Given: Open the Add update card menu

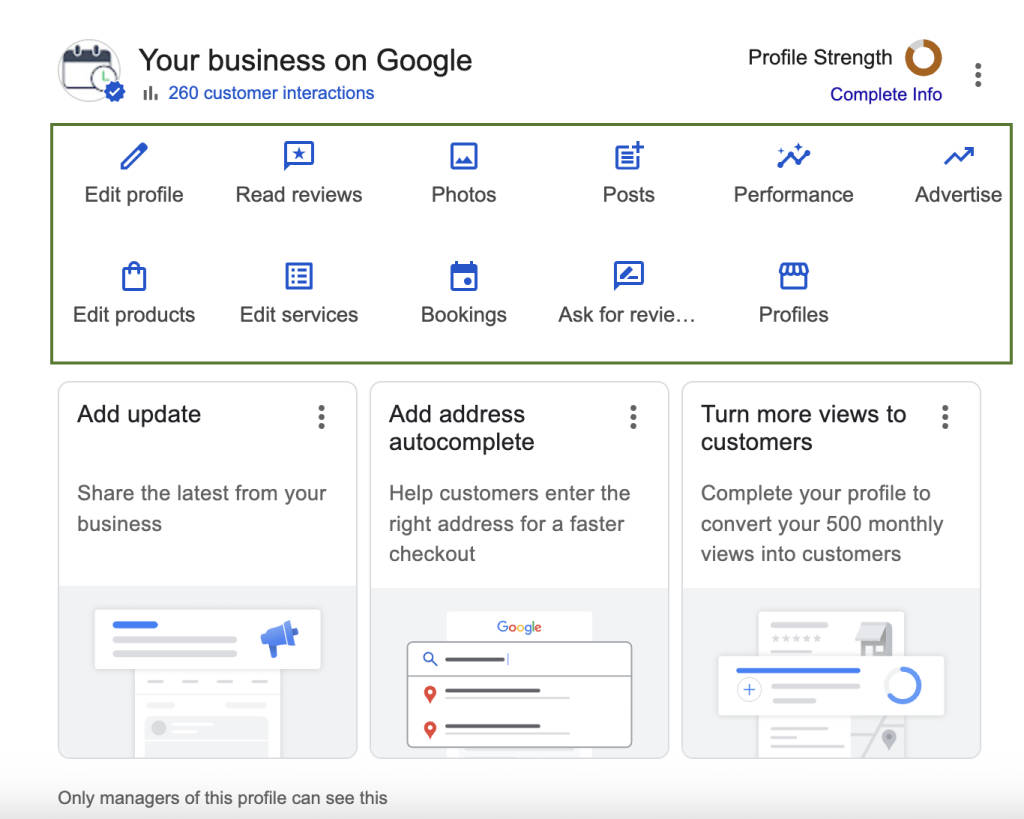Looking at the screenshot, I should (x=322, y=417).
